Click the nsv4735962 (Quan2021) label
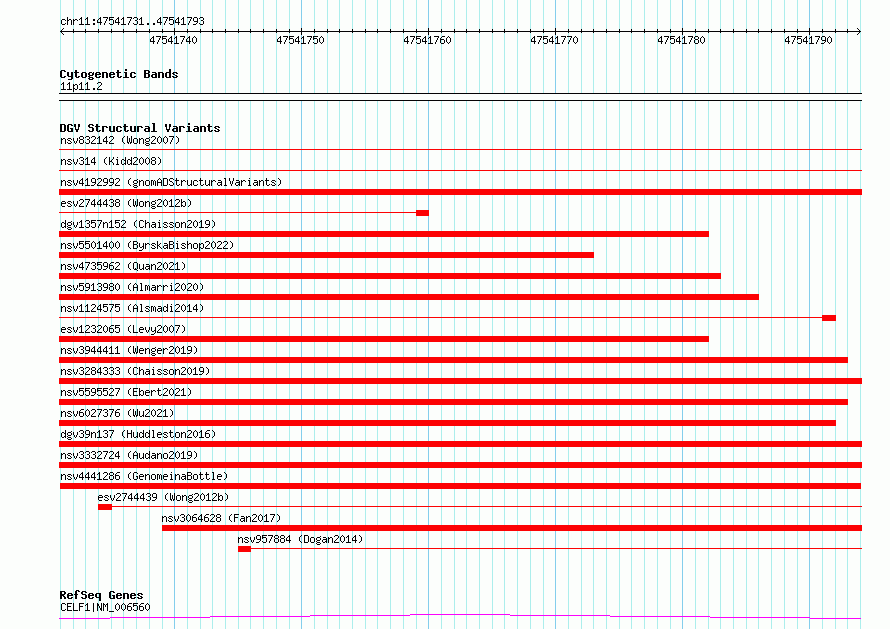The image size is (890, 629). tap(123, 266)
